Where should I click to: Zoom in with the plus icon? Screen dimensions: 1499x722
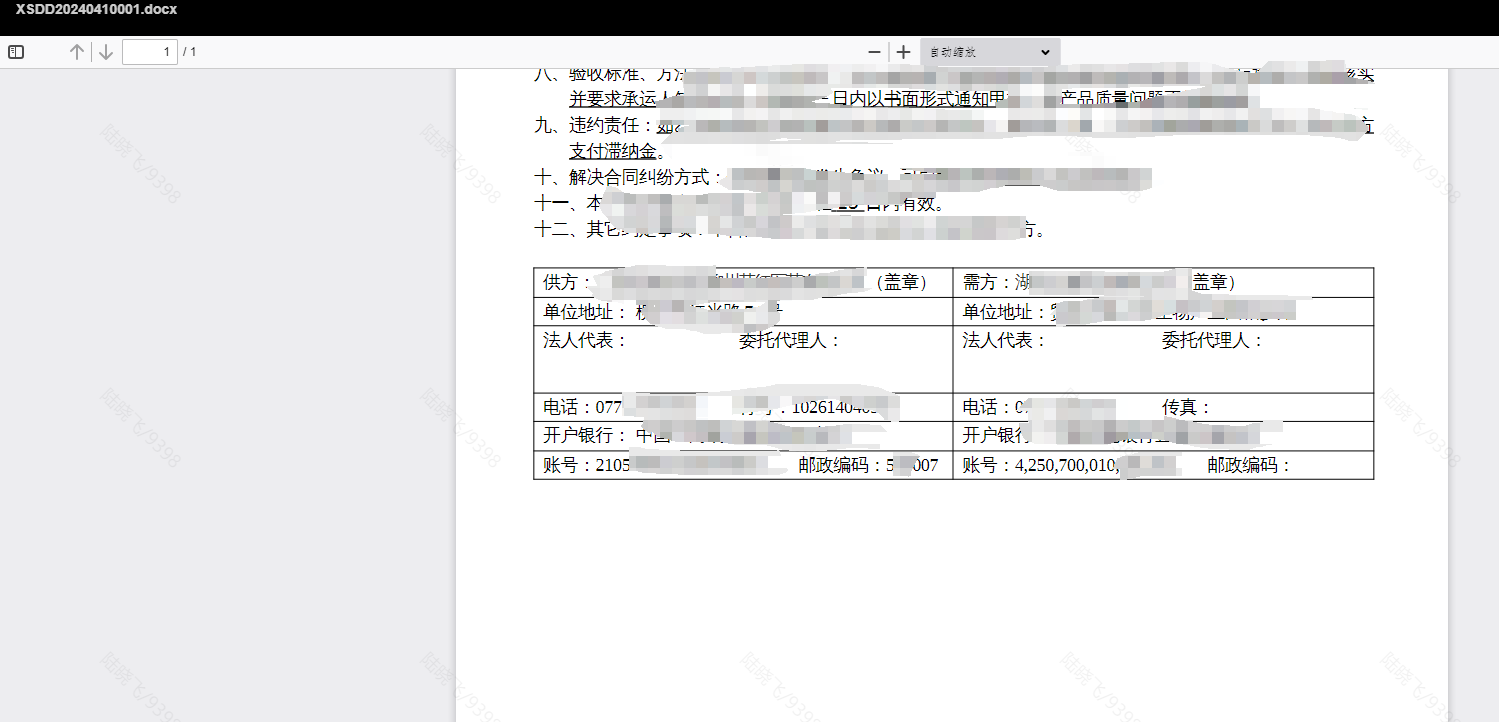[904, 52]
